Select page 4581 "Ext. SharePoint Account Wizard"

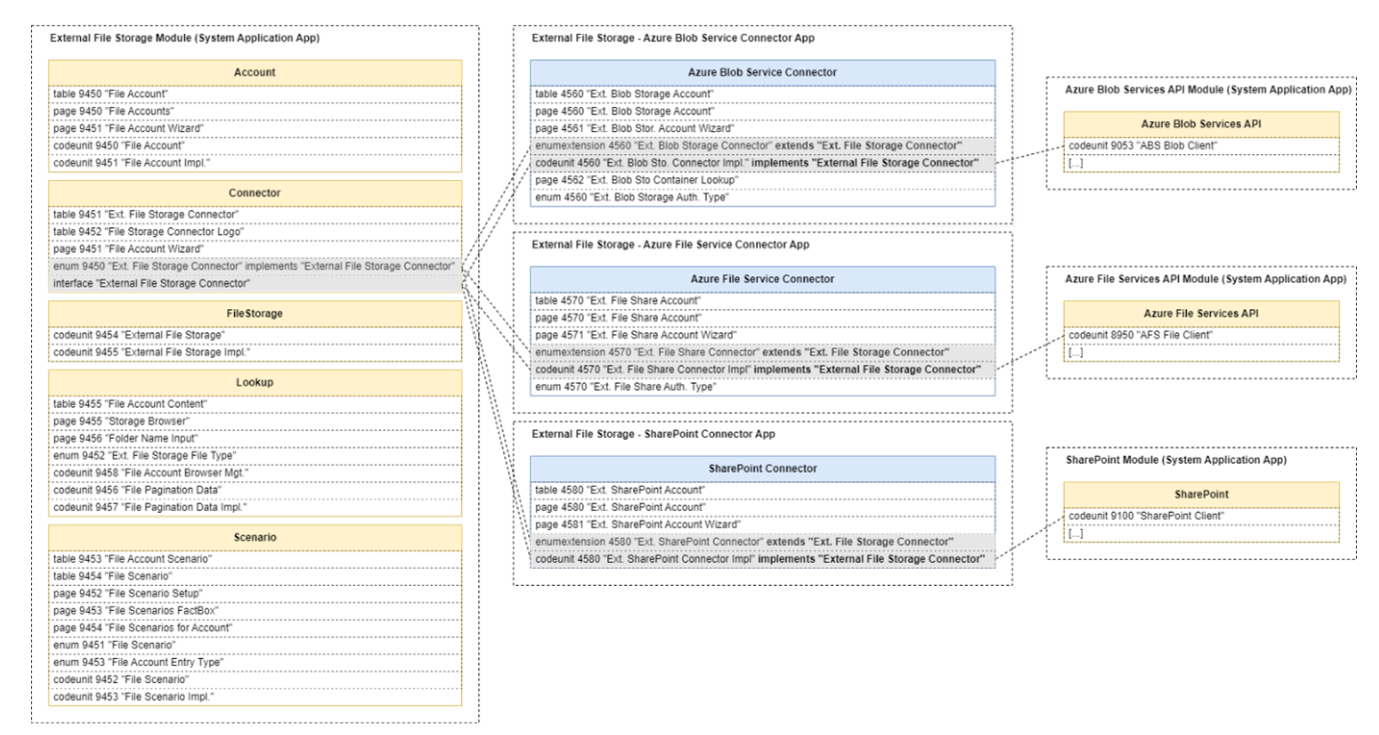coord(763,523)
